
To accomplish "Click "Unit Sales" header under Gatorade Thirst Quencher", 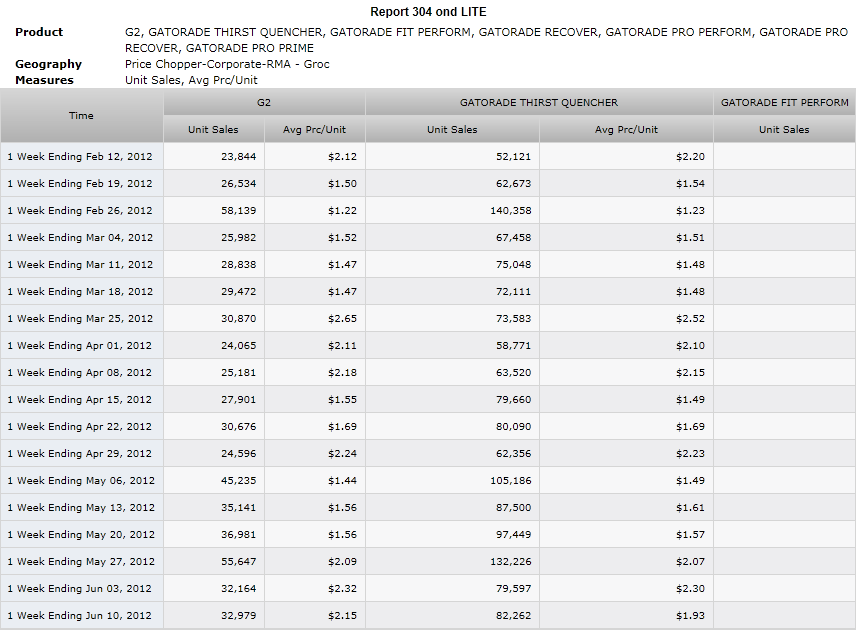I will (452, 129).
